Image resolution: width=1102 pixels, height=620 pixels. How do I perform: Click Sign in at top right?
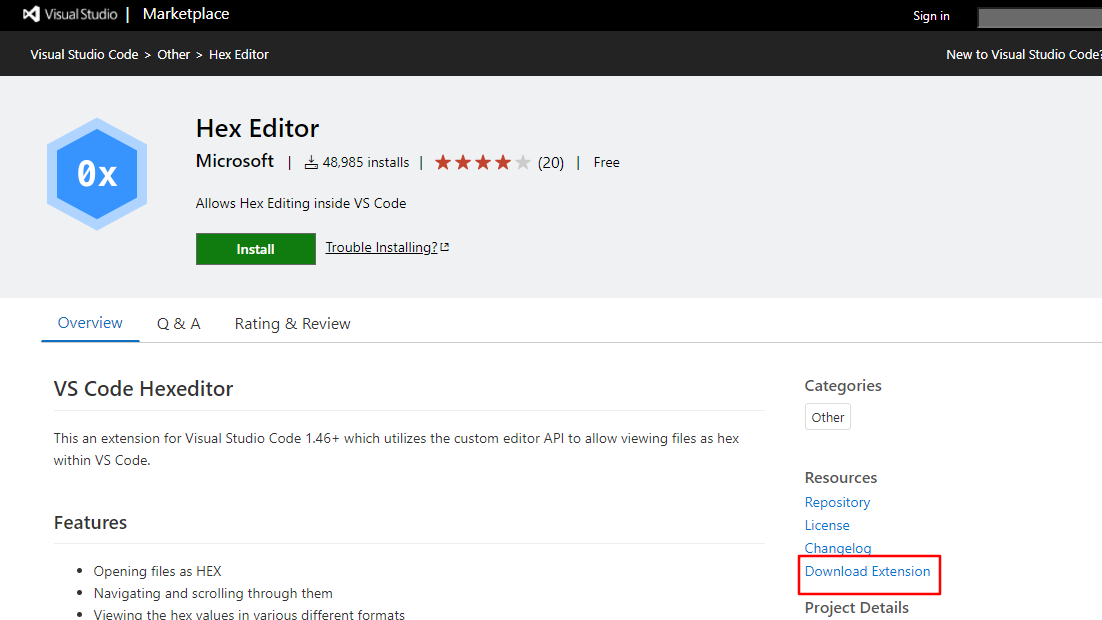pos(931,16)
